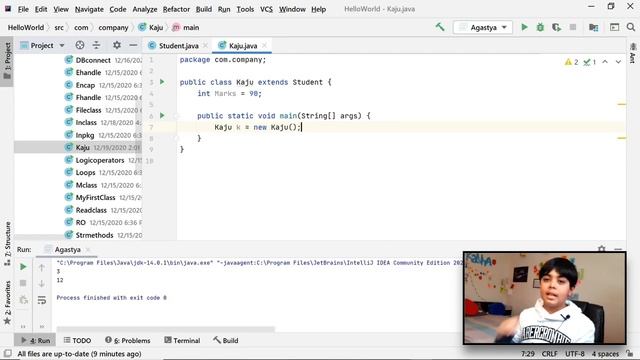Screen dimensions: 640x360
Task: Toggle the 1: Project side tab
Action: (7, 61)
